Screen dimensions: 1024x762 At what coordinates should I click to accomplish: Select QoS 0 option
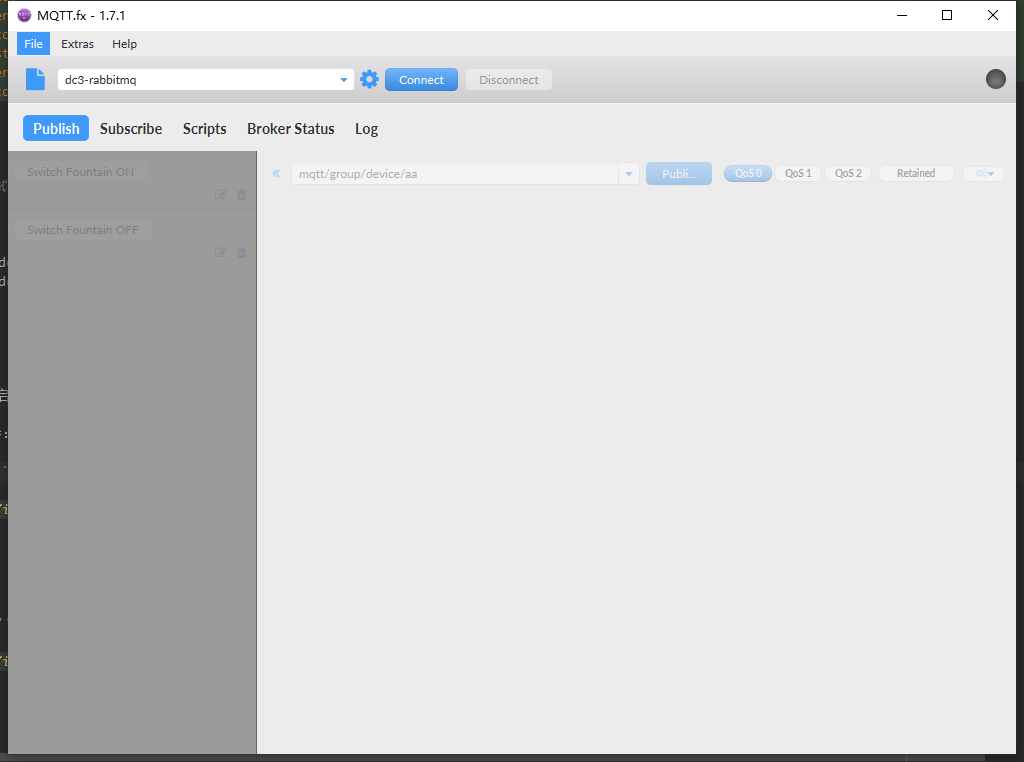(x=748, y=174)
